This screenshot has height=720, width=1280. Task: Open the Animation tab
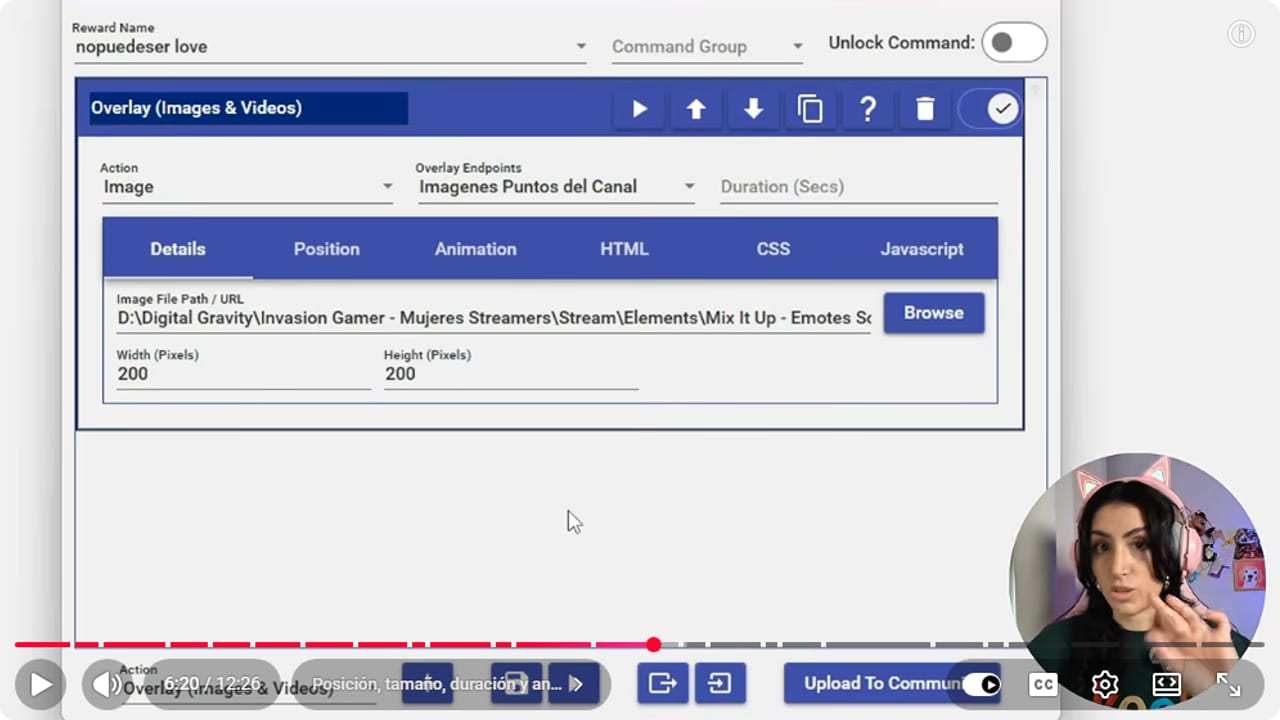[x=476, y=249]
